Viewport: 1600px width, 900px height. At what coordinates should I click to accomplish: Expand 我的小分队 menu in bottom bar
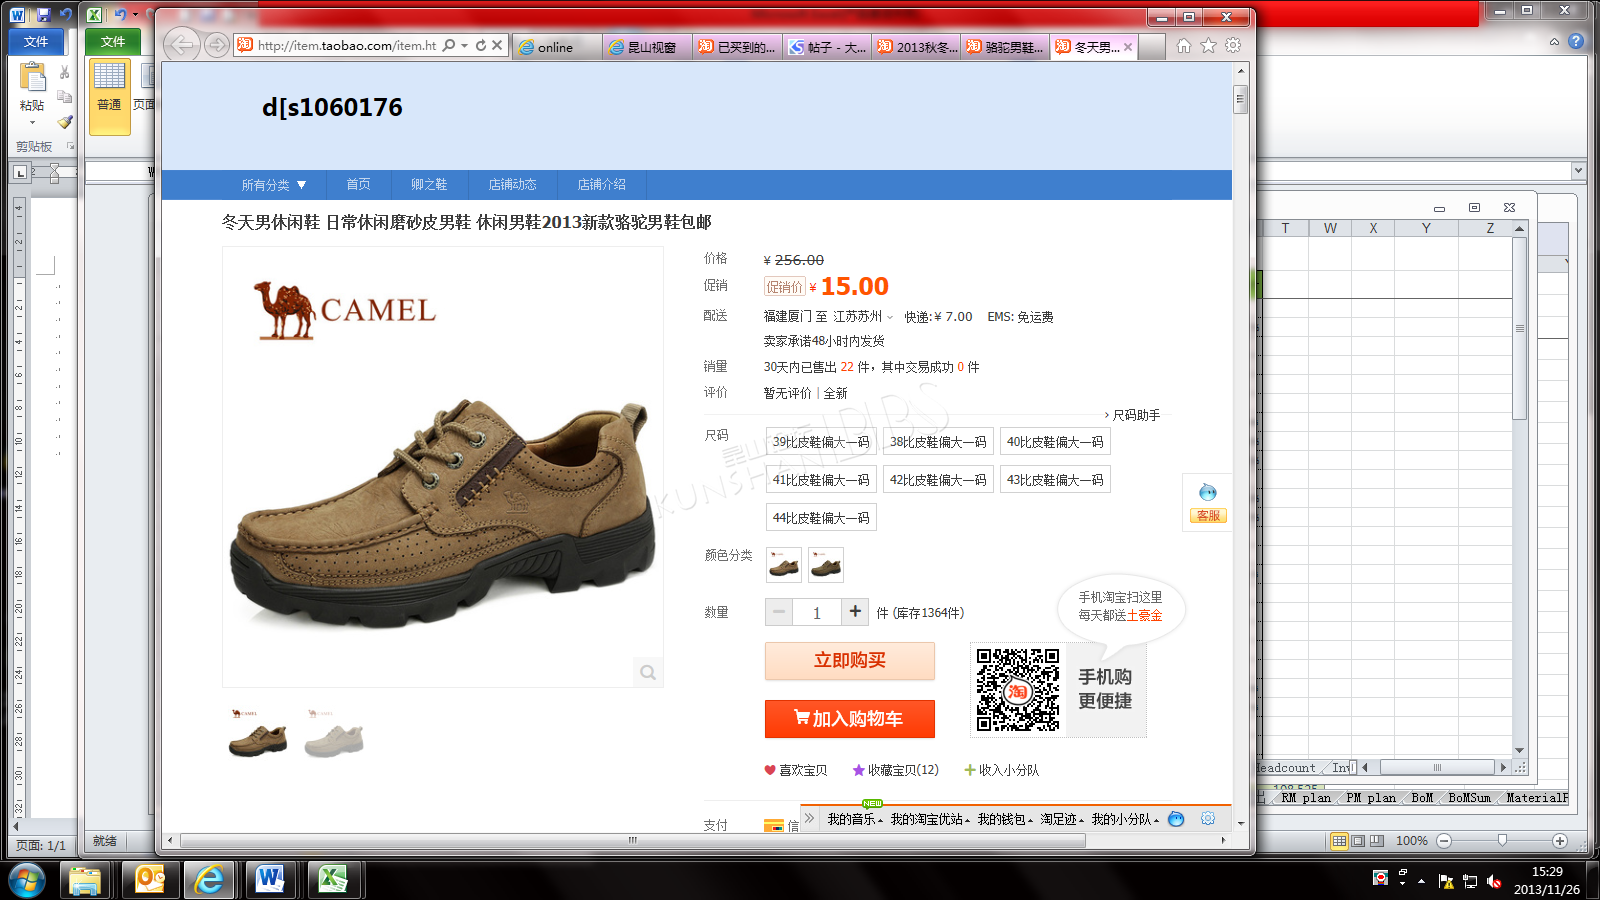[x=1125, y=819]
